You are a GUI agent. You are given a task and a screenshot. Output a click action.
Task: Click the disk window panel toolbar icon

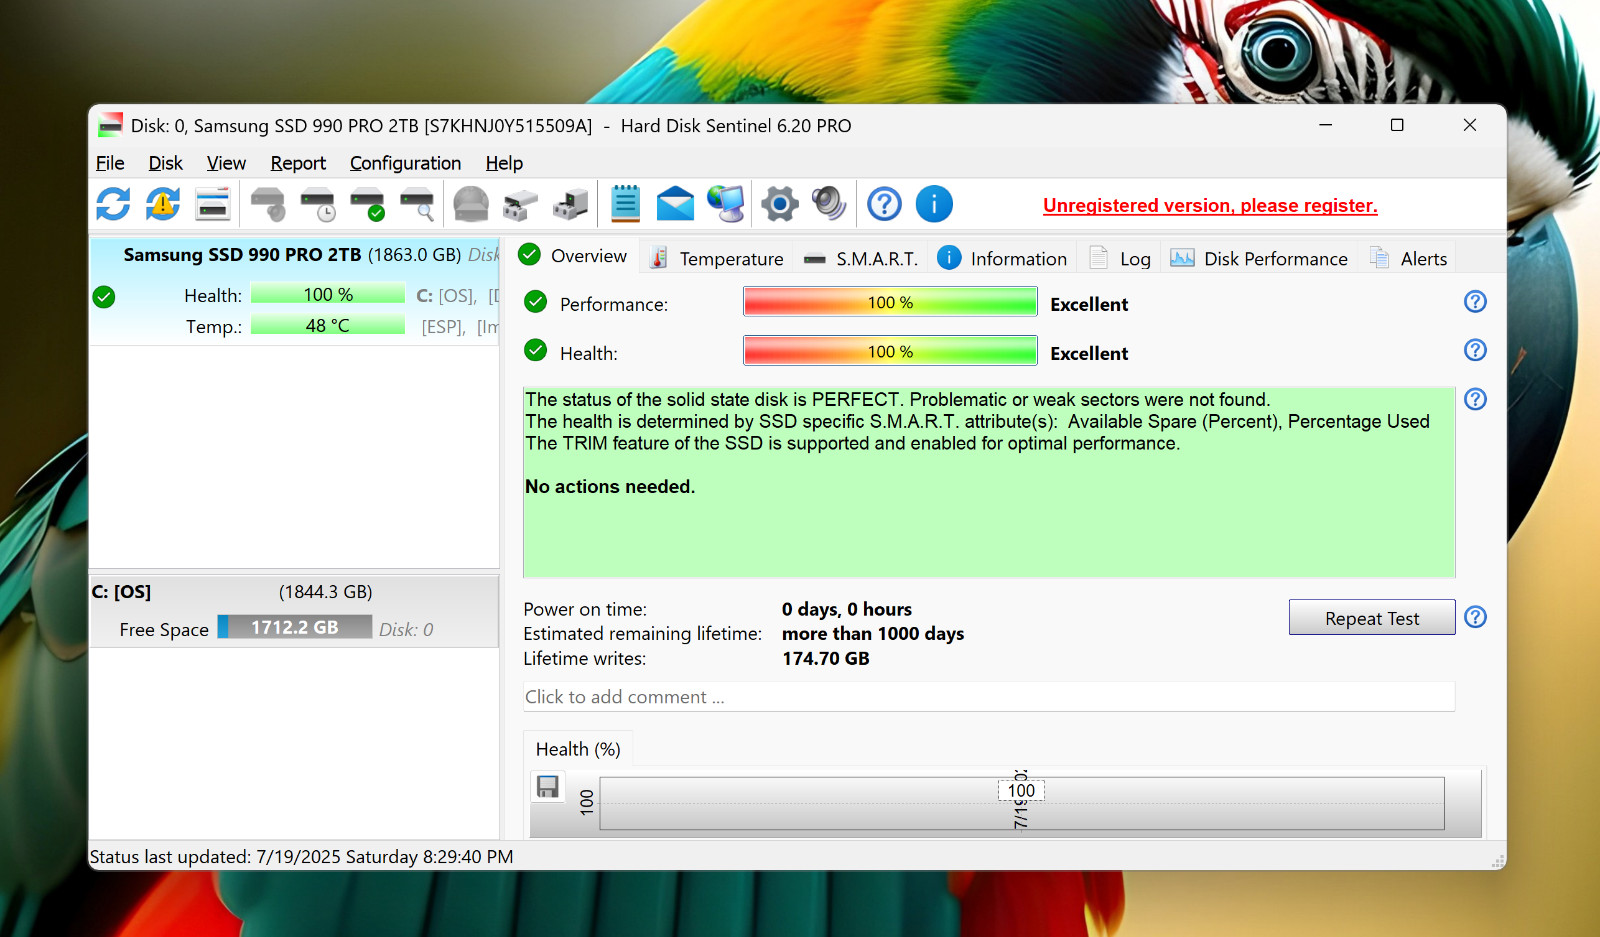click(x=213, y=204)
